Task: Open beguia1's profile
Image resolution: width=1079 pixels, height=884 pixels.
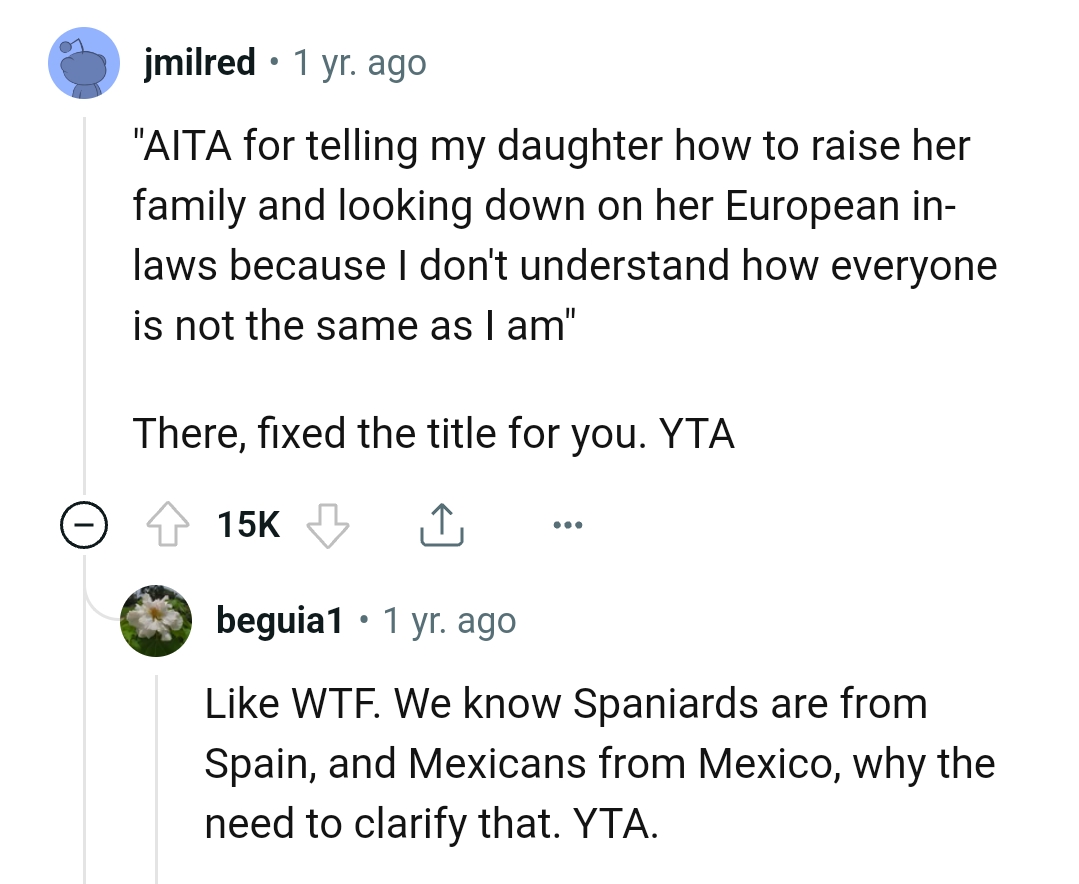Action: point(279,620)
